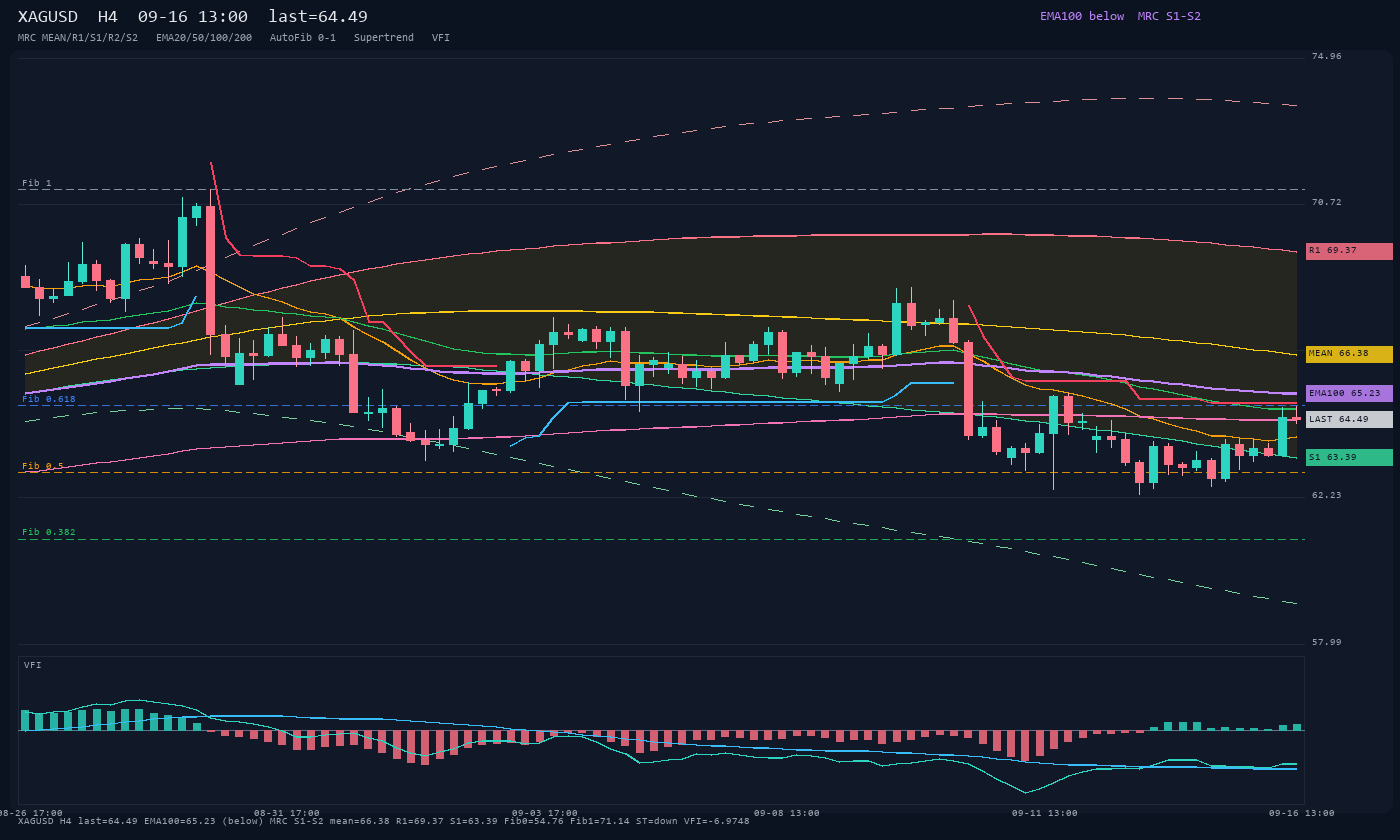Click the VFI entry in the top legend row

click(x=441, y=38)
